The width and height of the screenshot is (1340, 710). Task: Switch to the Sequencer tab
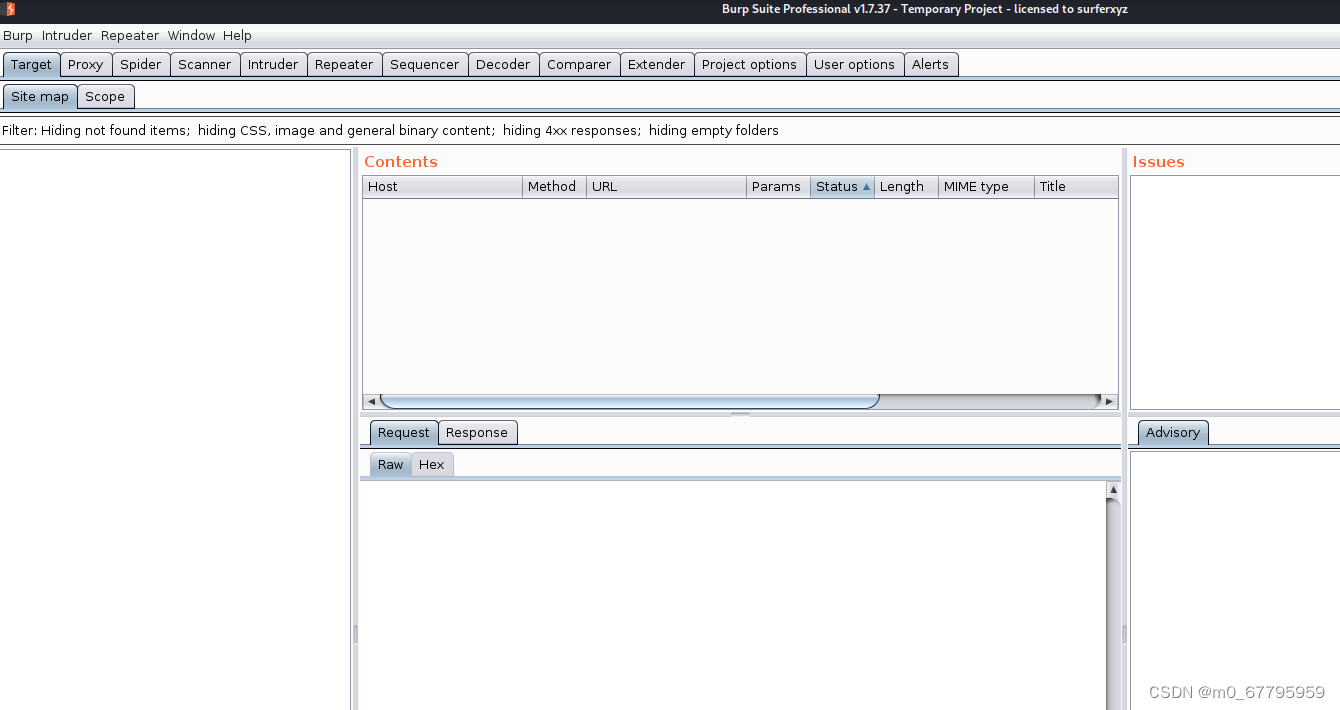point(425,64)
